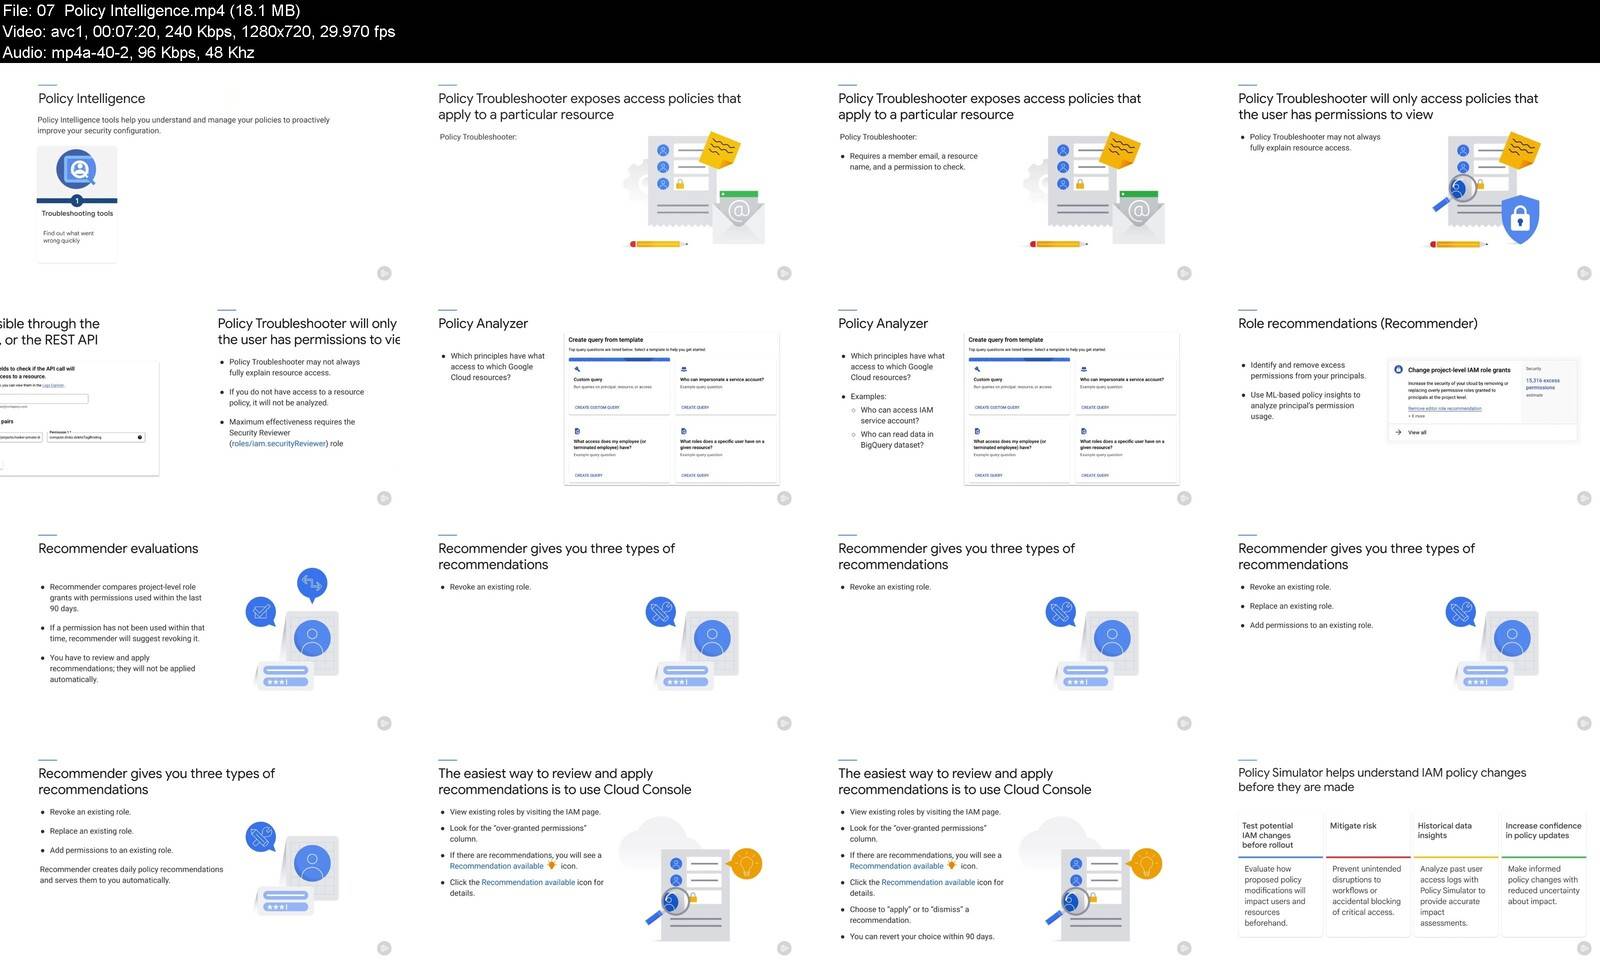Click 'Increase confidence in policy updates' column header
This screenshot has width=1600, height=963.
tap(1543, 830)
